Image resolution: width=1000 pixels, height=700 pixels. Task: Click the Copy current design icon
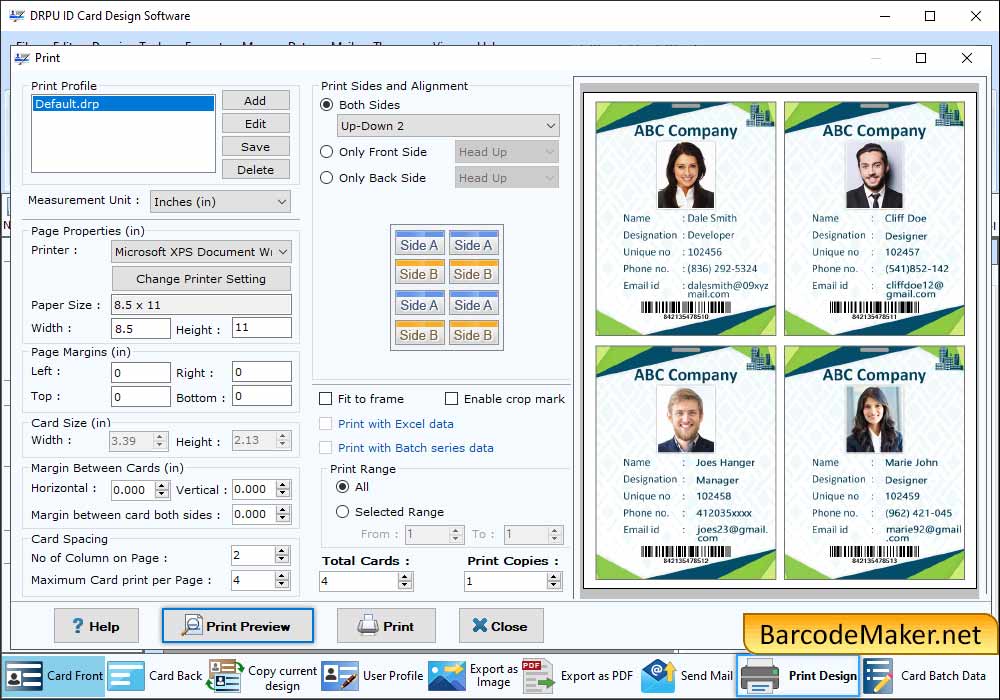pos(224,676)
